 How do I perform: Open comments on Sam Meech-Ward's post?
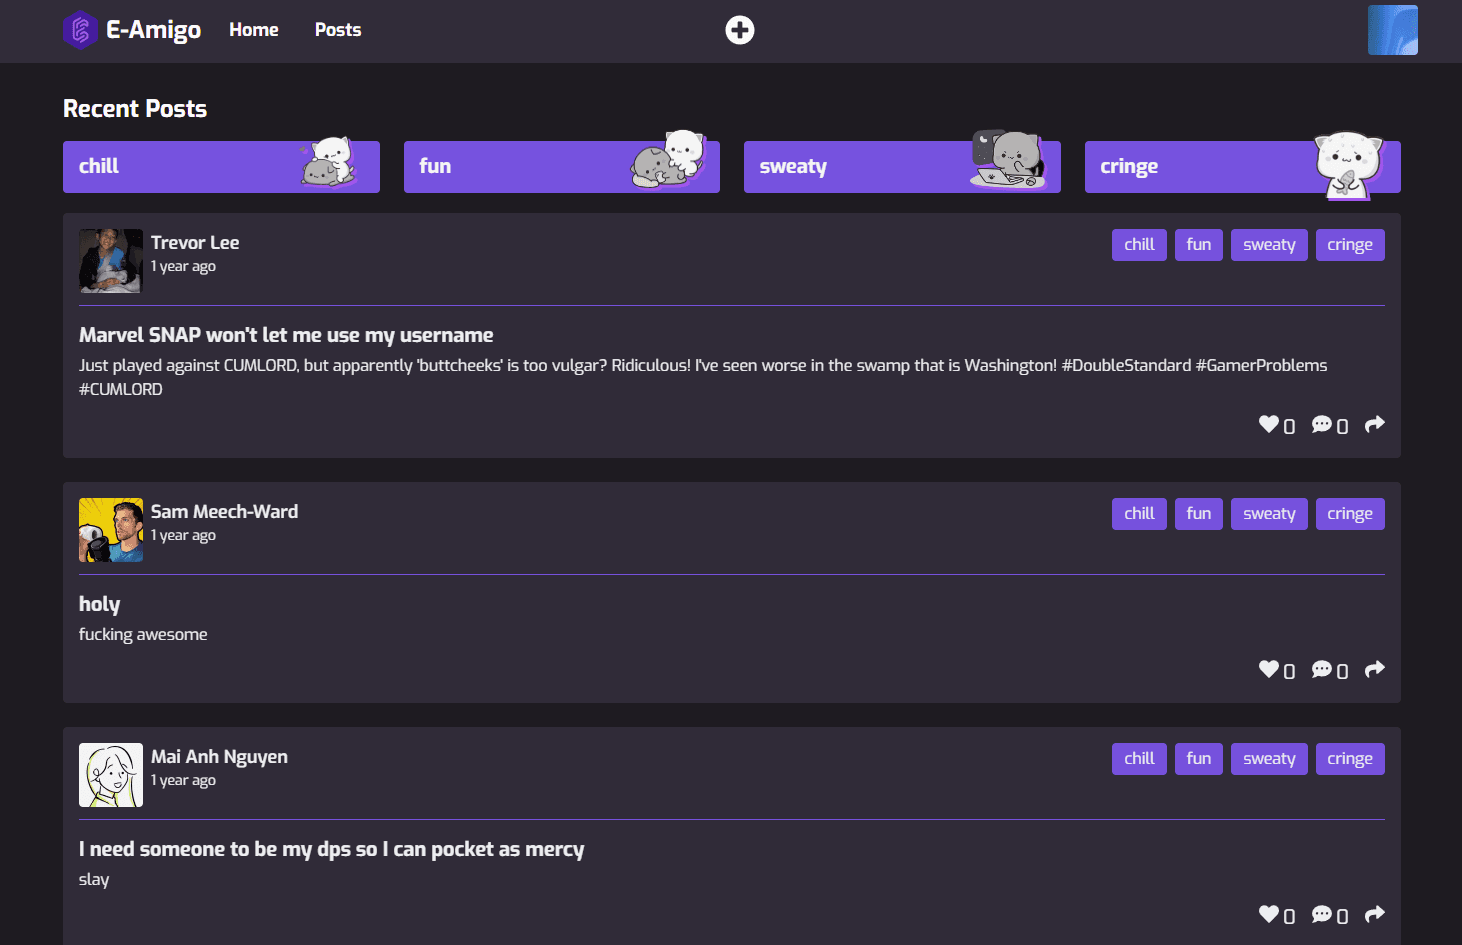point(1322,669)
